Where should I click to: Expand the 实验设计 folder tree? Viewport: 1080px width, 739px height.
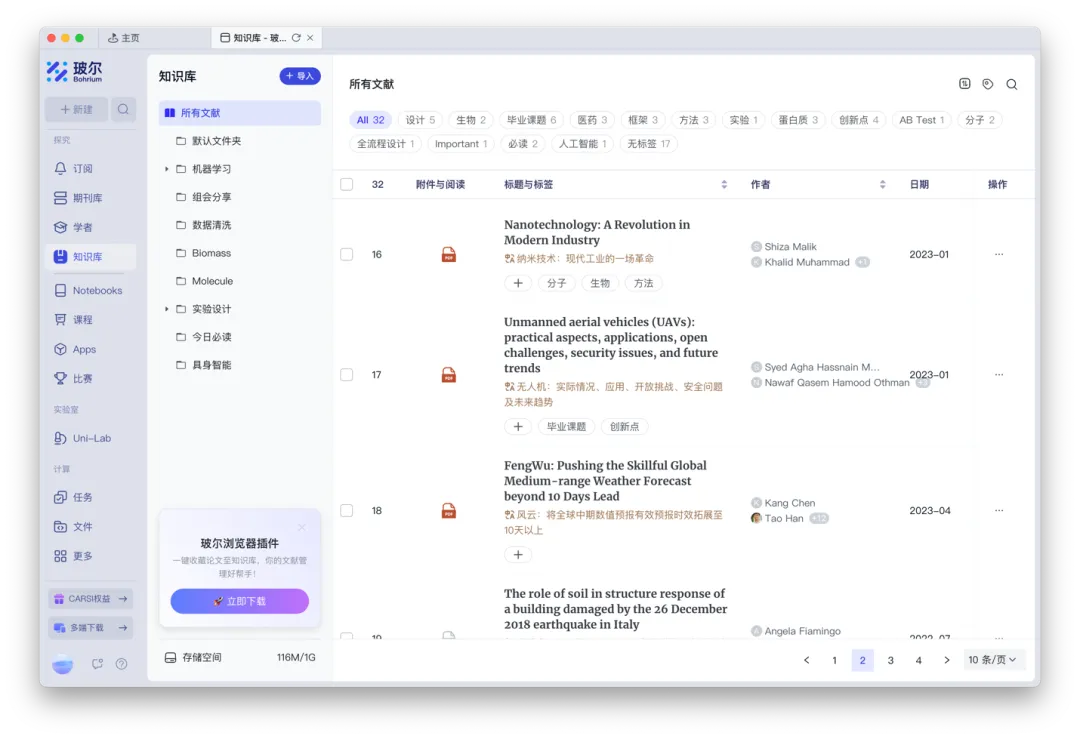[x=167, y=309]
